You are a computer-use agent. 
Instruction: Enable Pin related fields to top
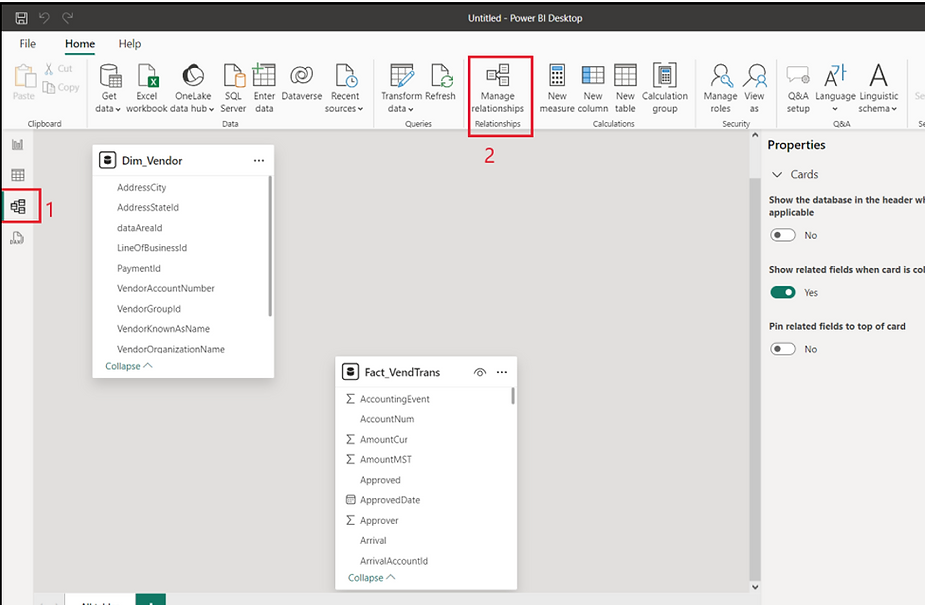click(x=783, y=349)
